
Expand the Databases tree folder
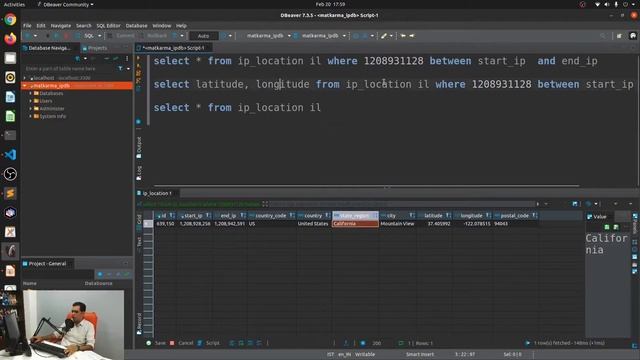tap(31, 93)
